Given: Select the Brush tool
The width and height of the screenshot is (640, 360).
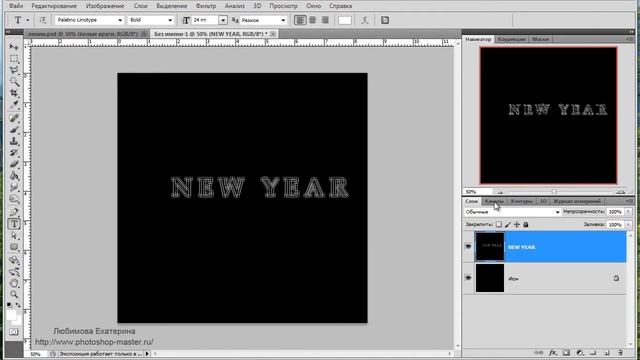Looking at the screenshot, I should click(14, 130).
